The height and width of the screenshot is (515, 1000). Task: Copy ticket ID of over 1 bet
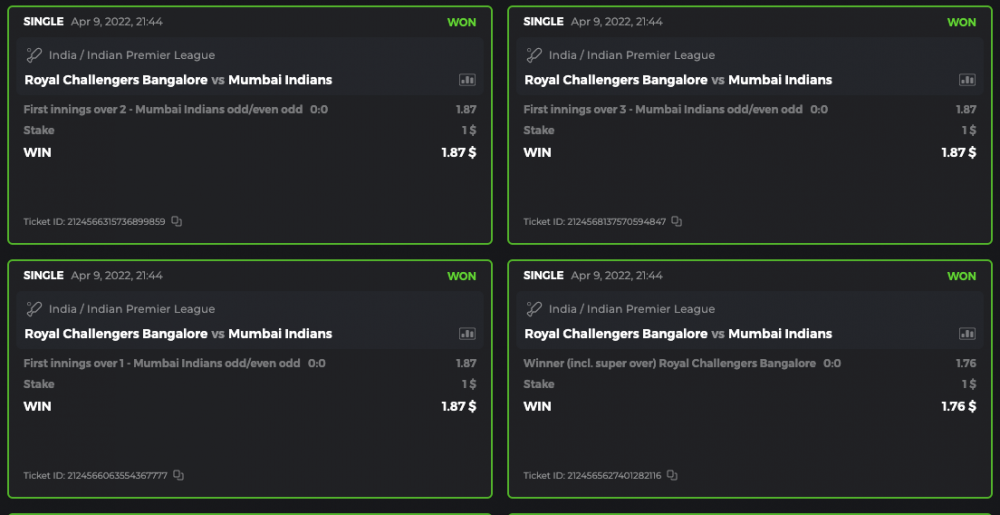coord(178,475)
